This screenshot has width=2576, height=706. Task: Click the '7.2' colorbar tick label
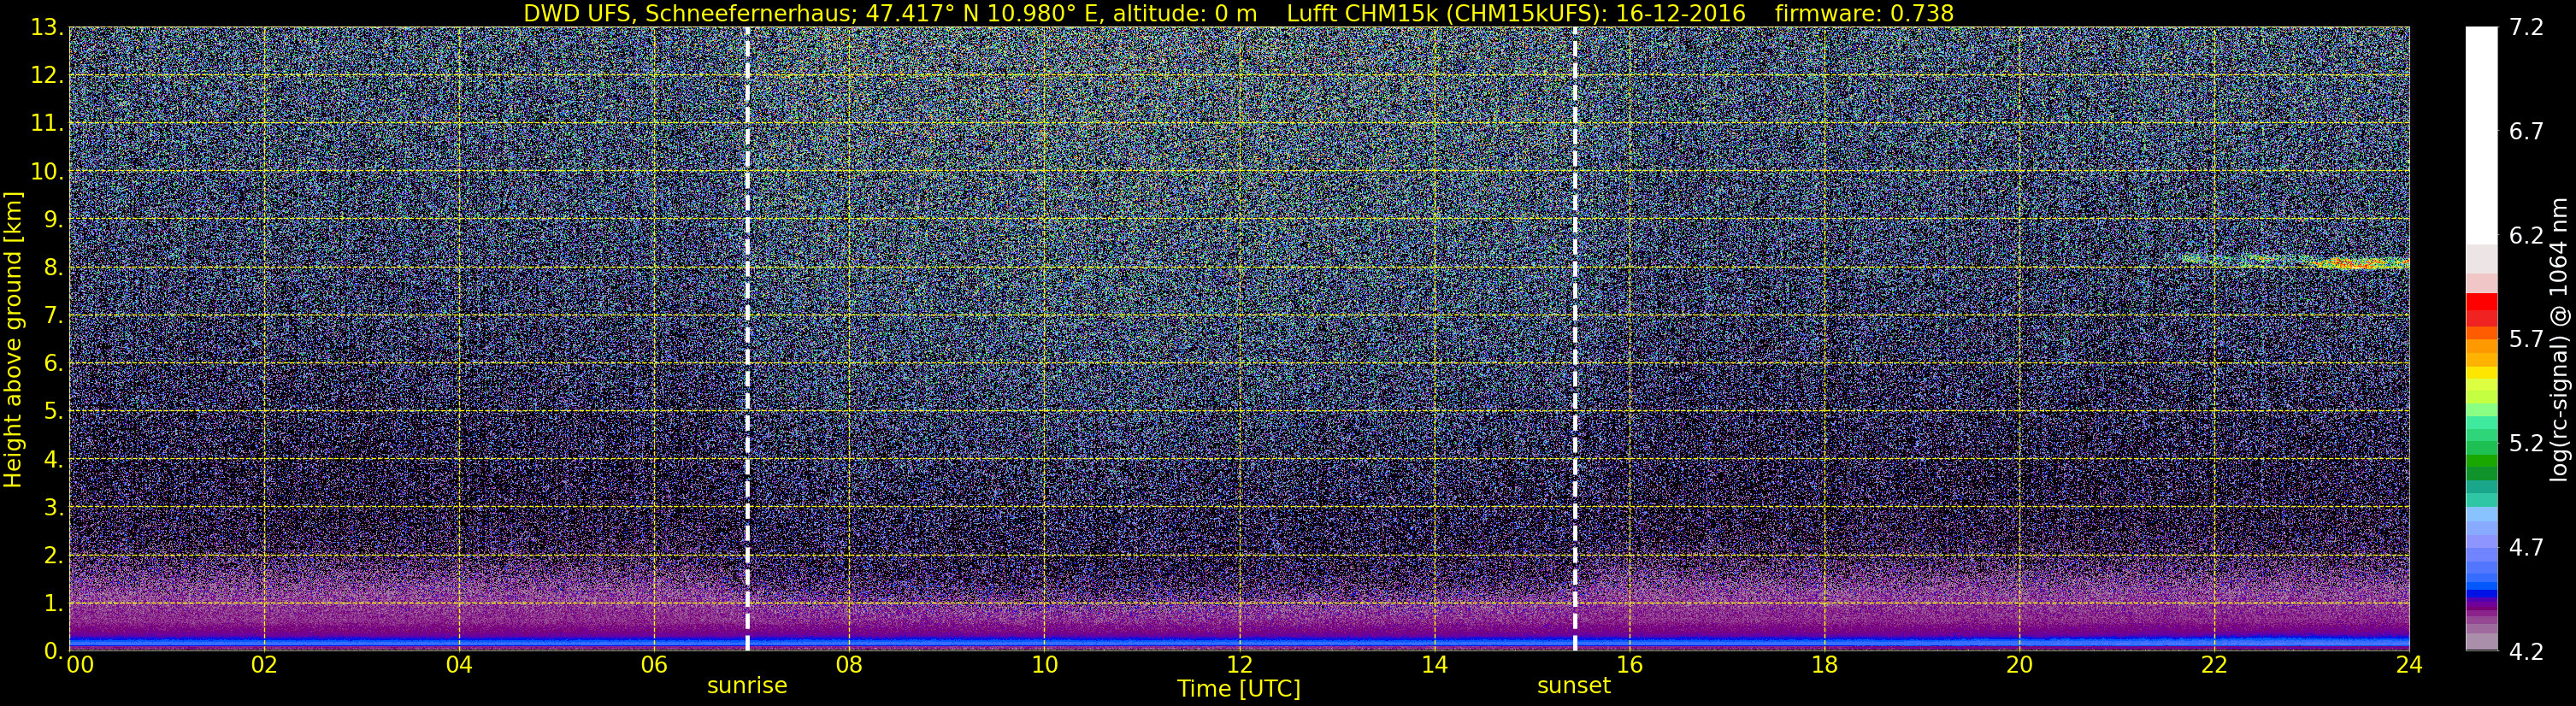(2526, 28)
